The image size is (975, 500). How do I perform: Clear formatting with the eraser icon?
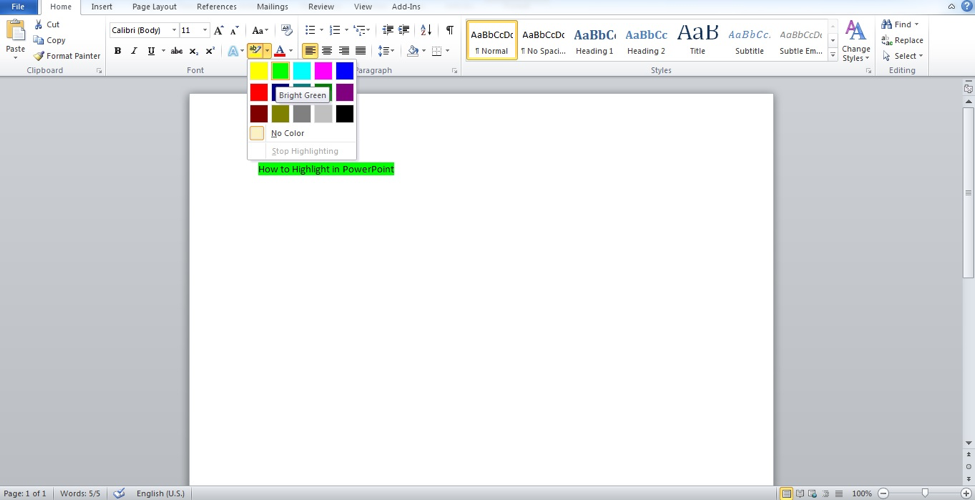[x=286, y=30]
